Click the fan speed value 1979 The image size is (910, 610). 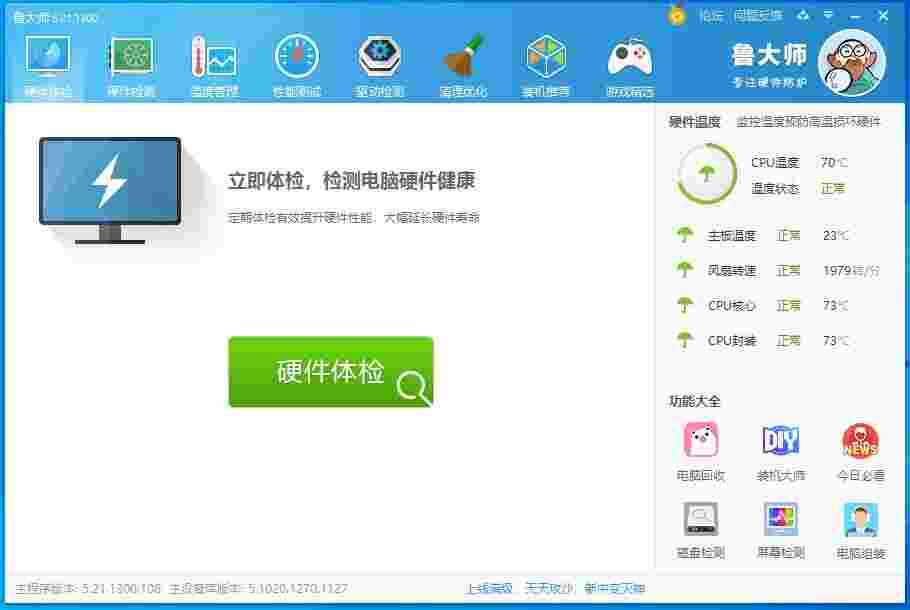[837, 270]
